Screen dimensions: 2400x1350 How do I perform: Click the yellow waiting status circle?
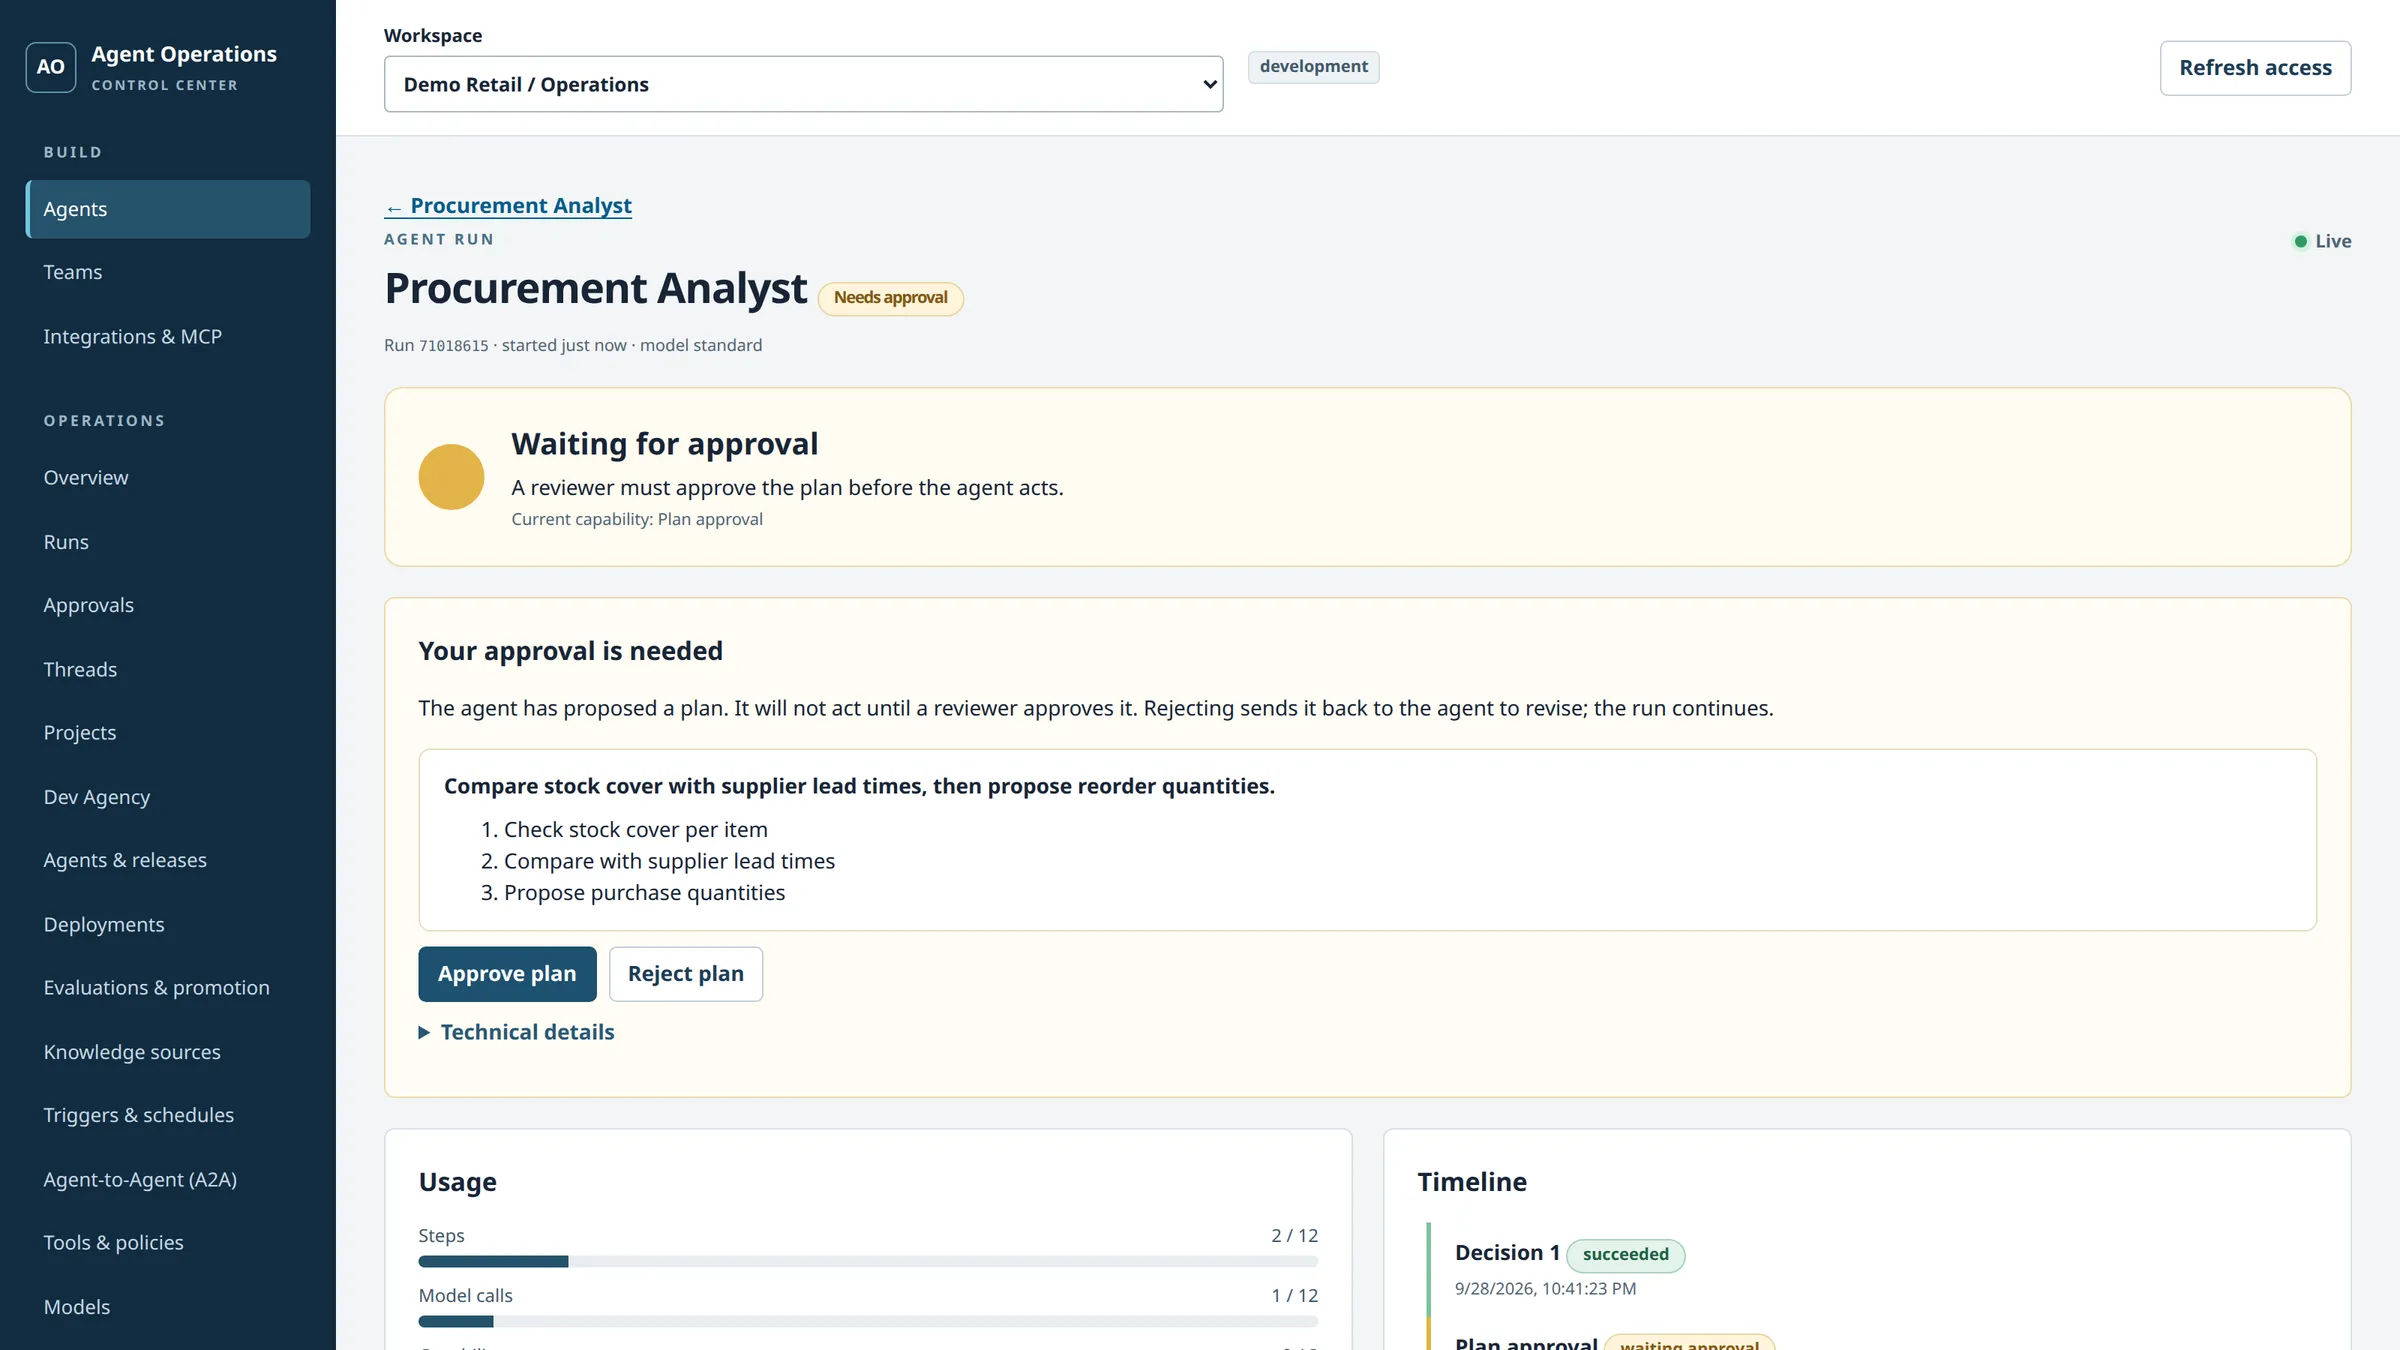[x=451, y=477]
